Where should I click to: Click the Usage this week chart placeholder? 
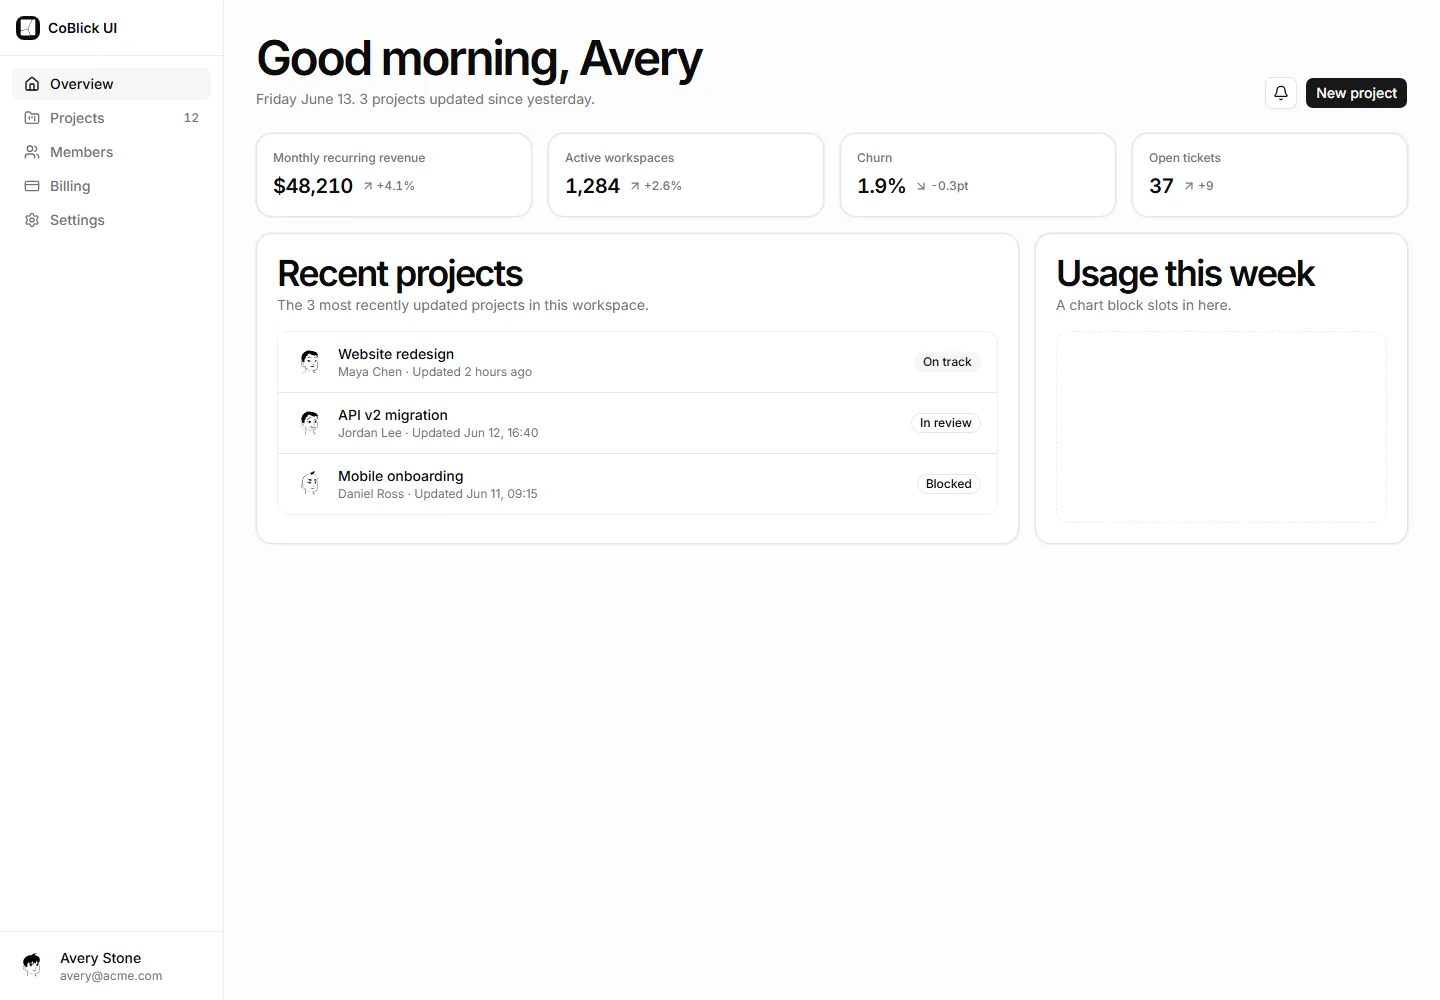[x=1221, y=427]
